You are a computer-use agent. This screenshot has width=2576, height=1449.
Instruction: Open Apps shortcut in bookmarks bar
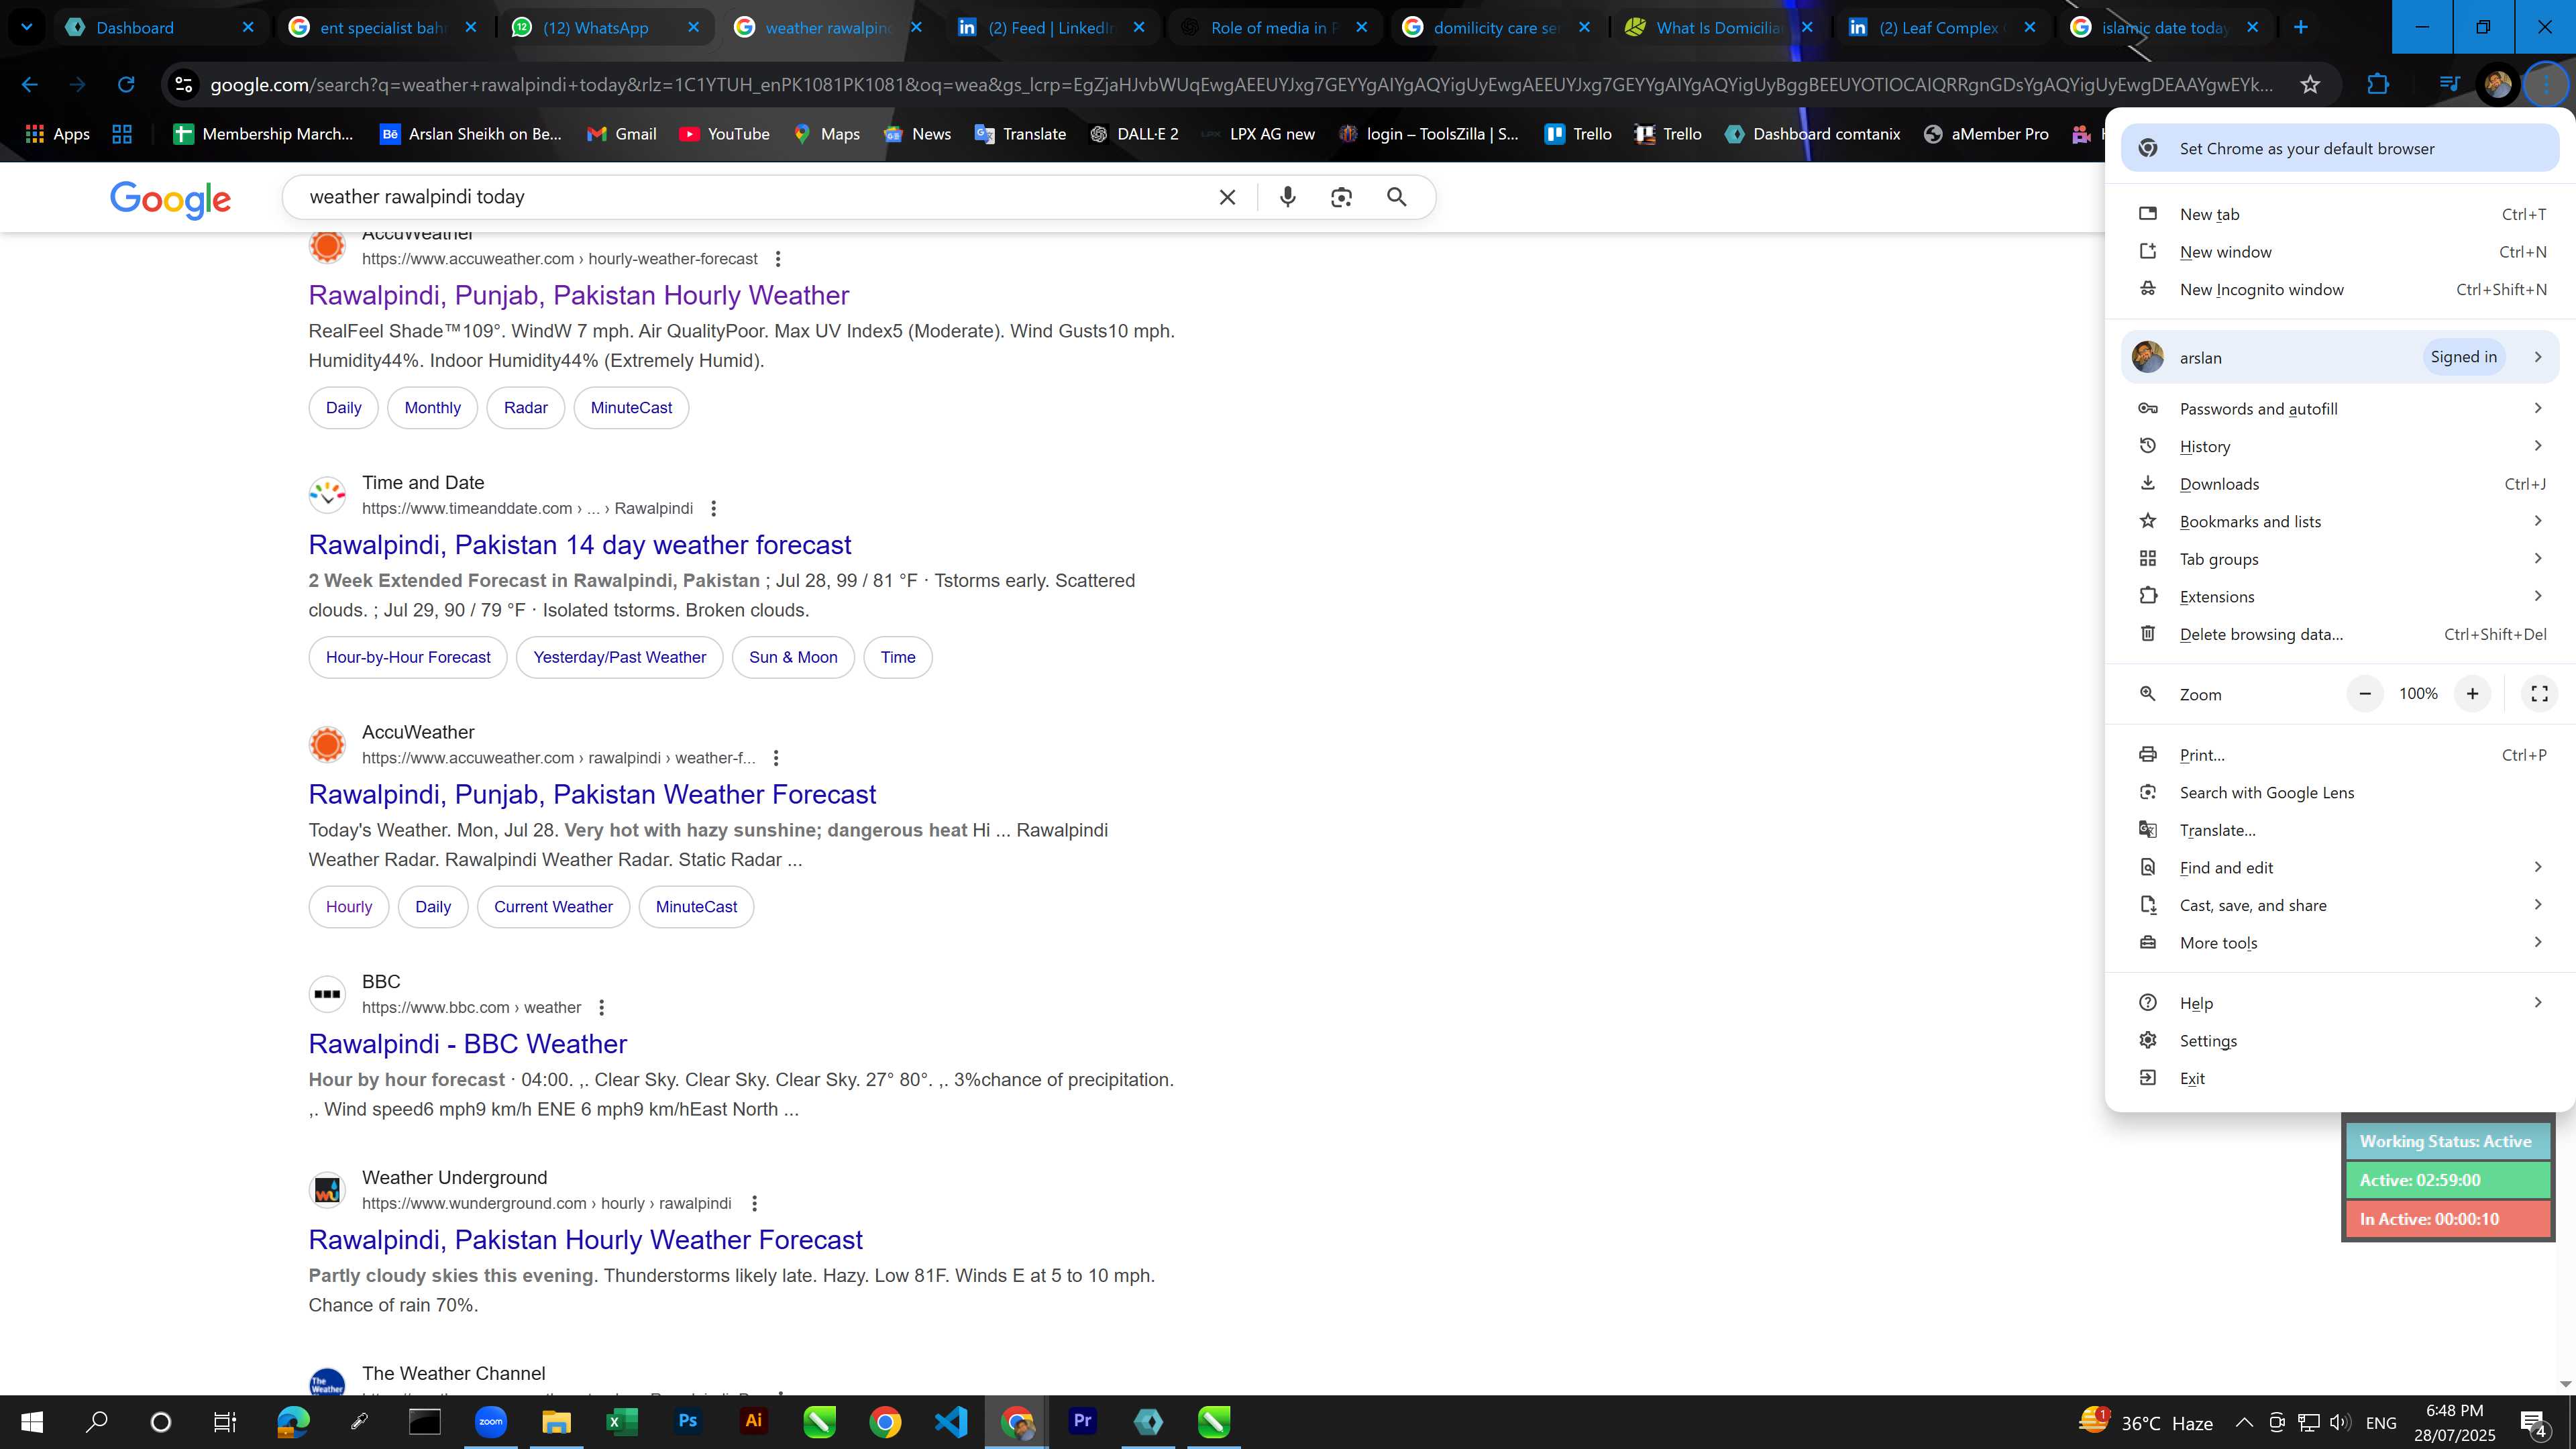tap(57, 134)
